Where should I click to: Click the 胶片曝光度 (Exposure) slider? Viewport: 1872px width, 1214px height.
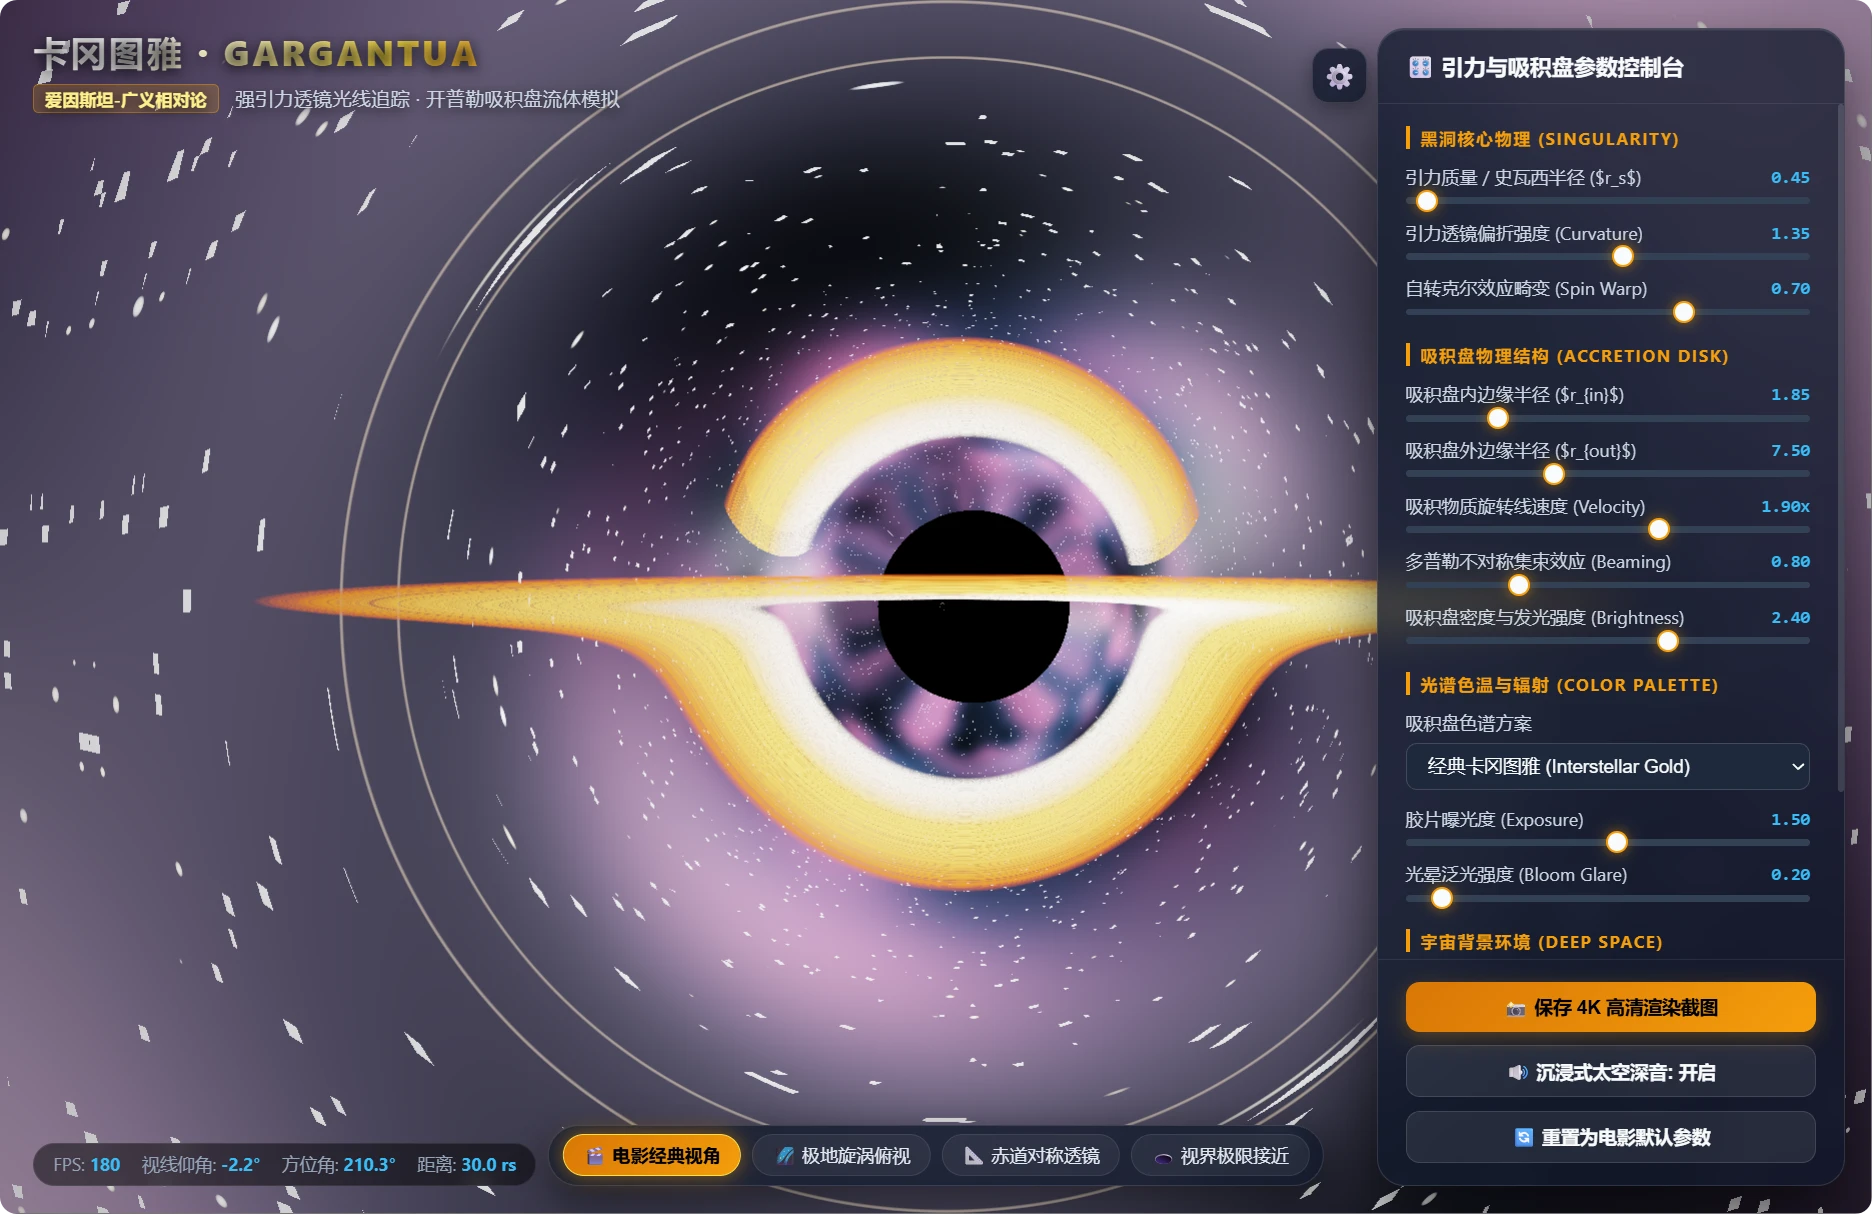click(x=1607, y=843)
